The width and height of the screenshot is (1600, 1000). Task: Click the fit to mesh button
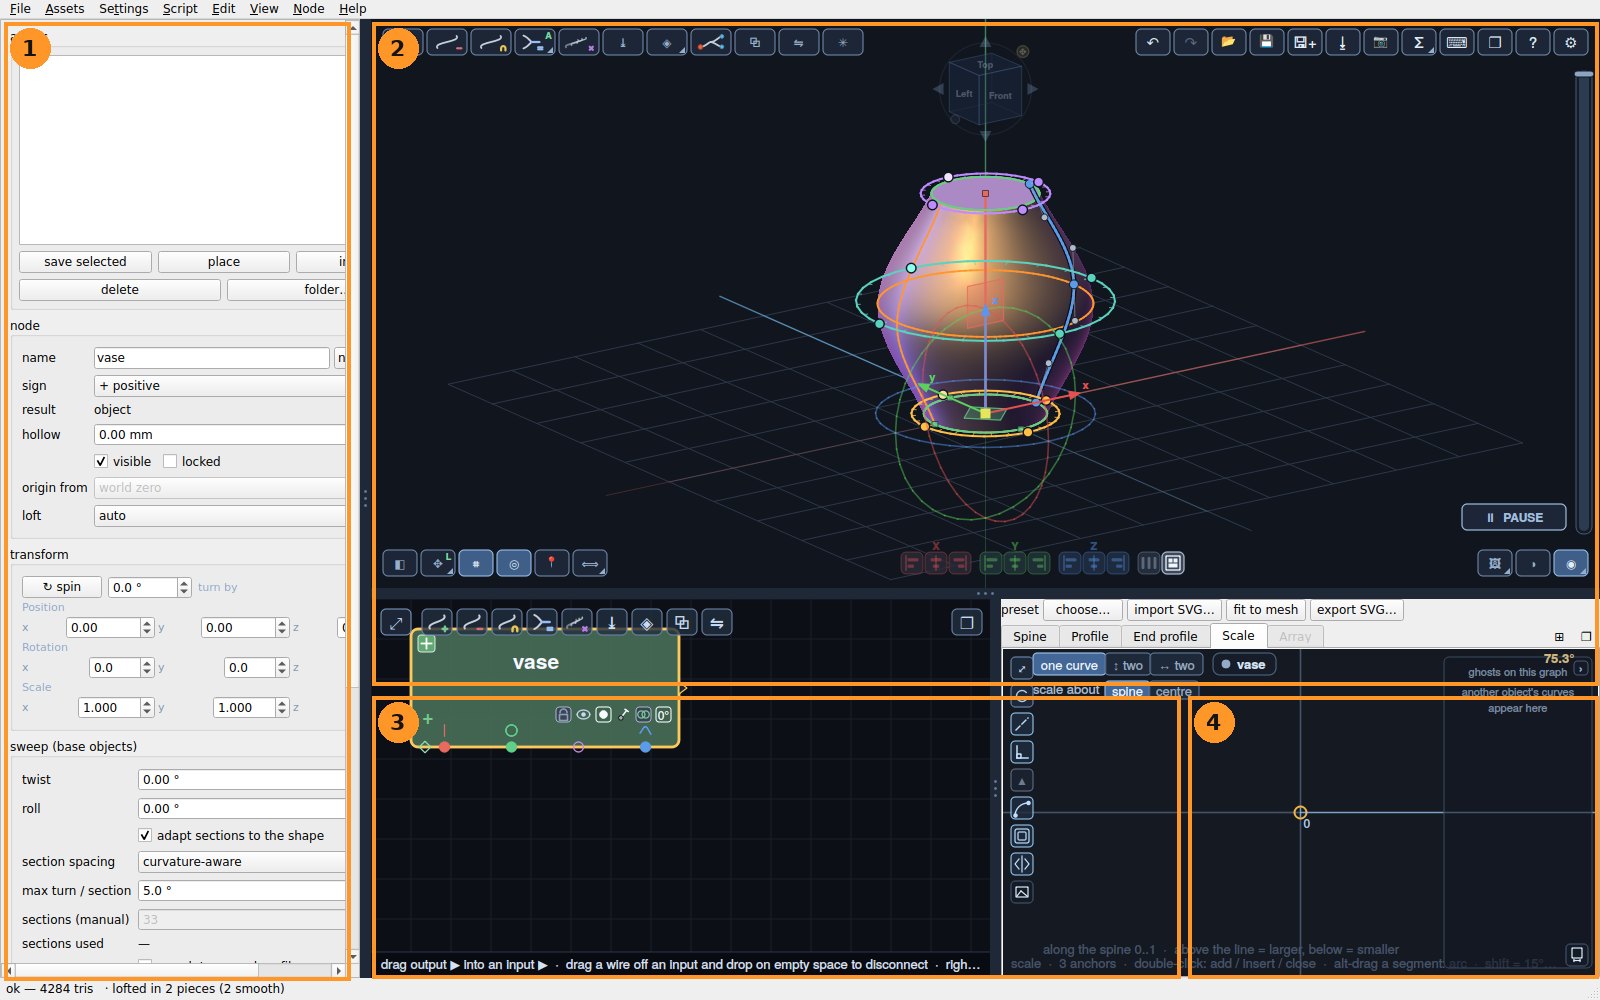(x=1265, y=609)
